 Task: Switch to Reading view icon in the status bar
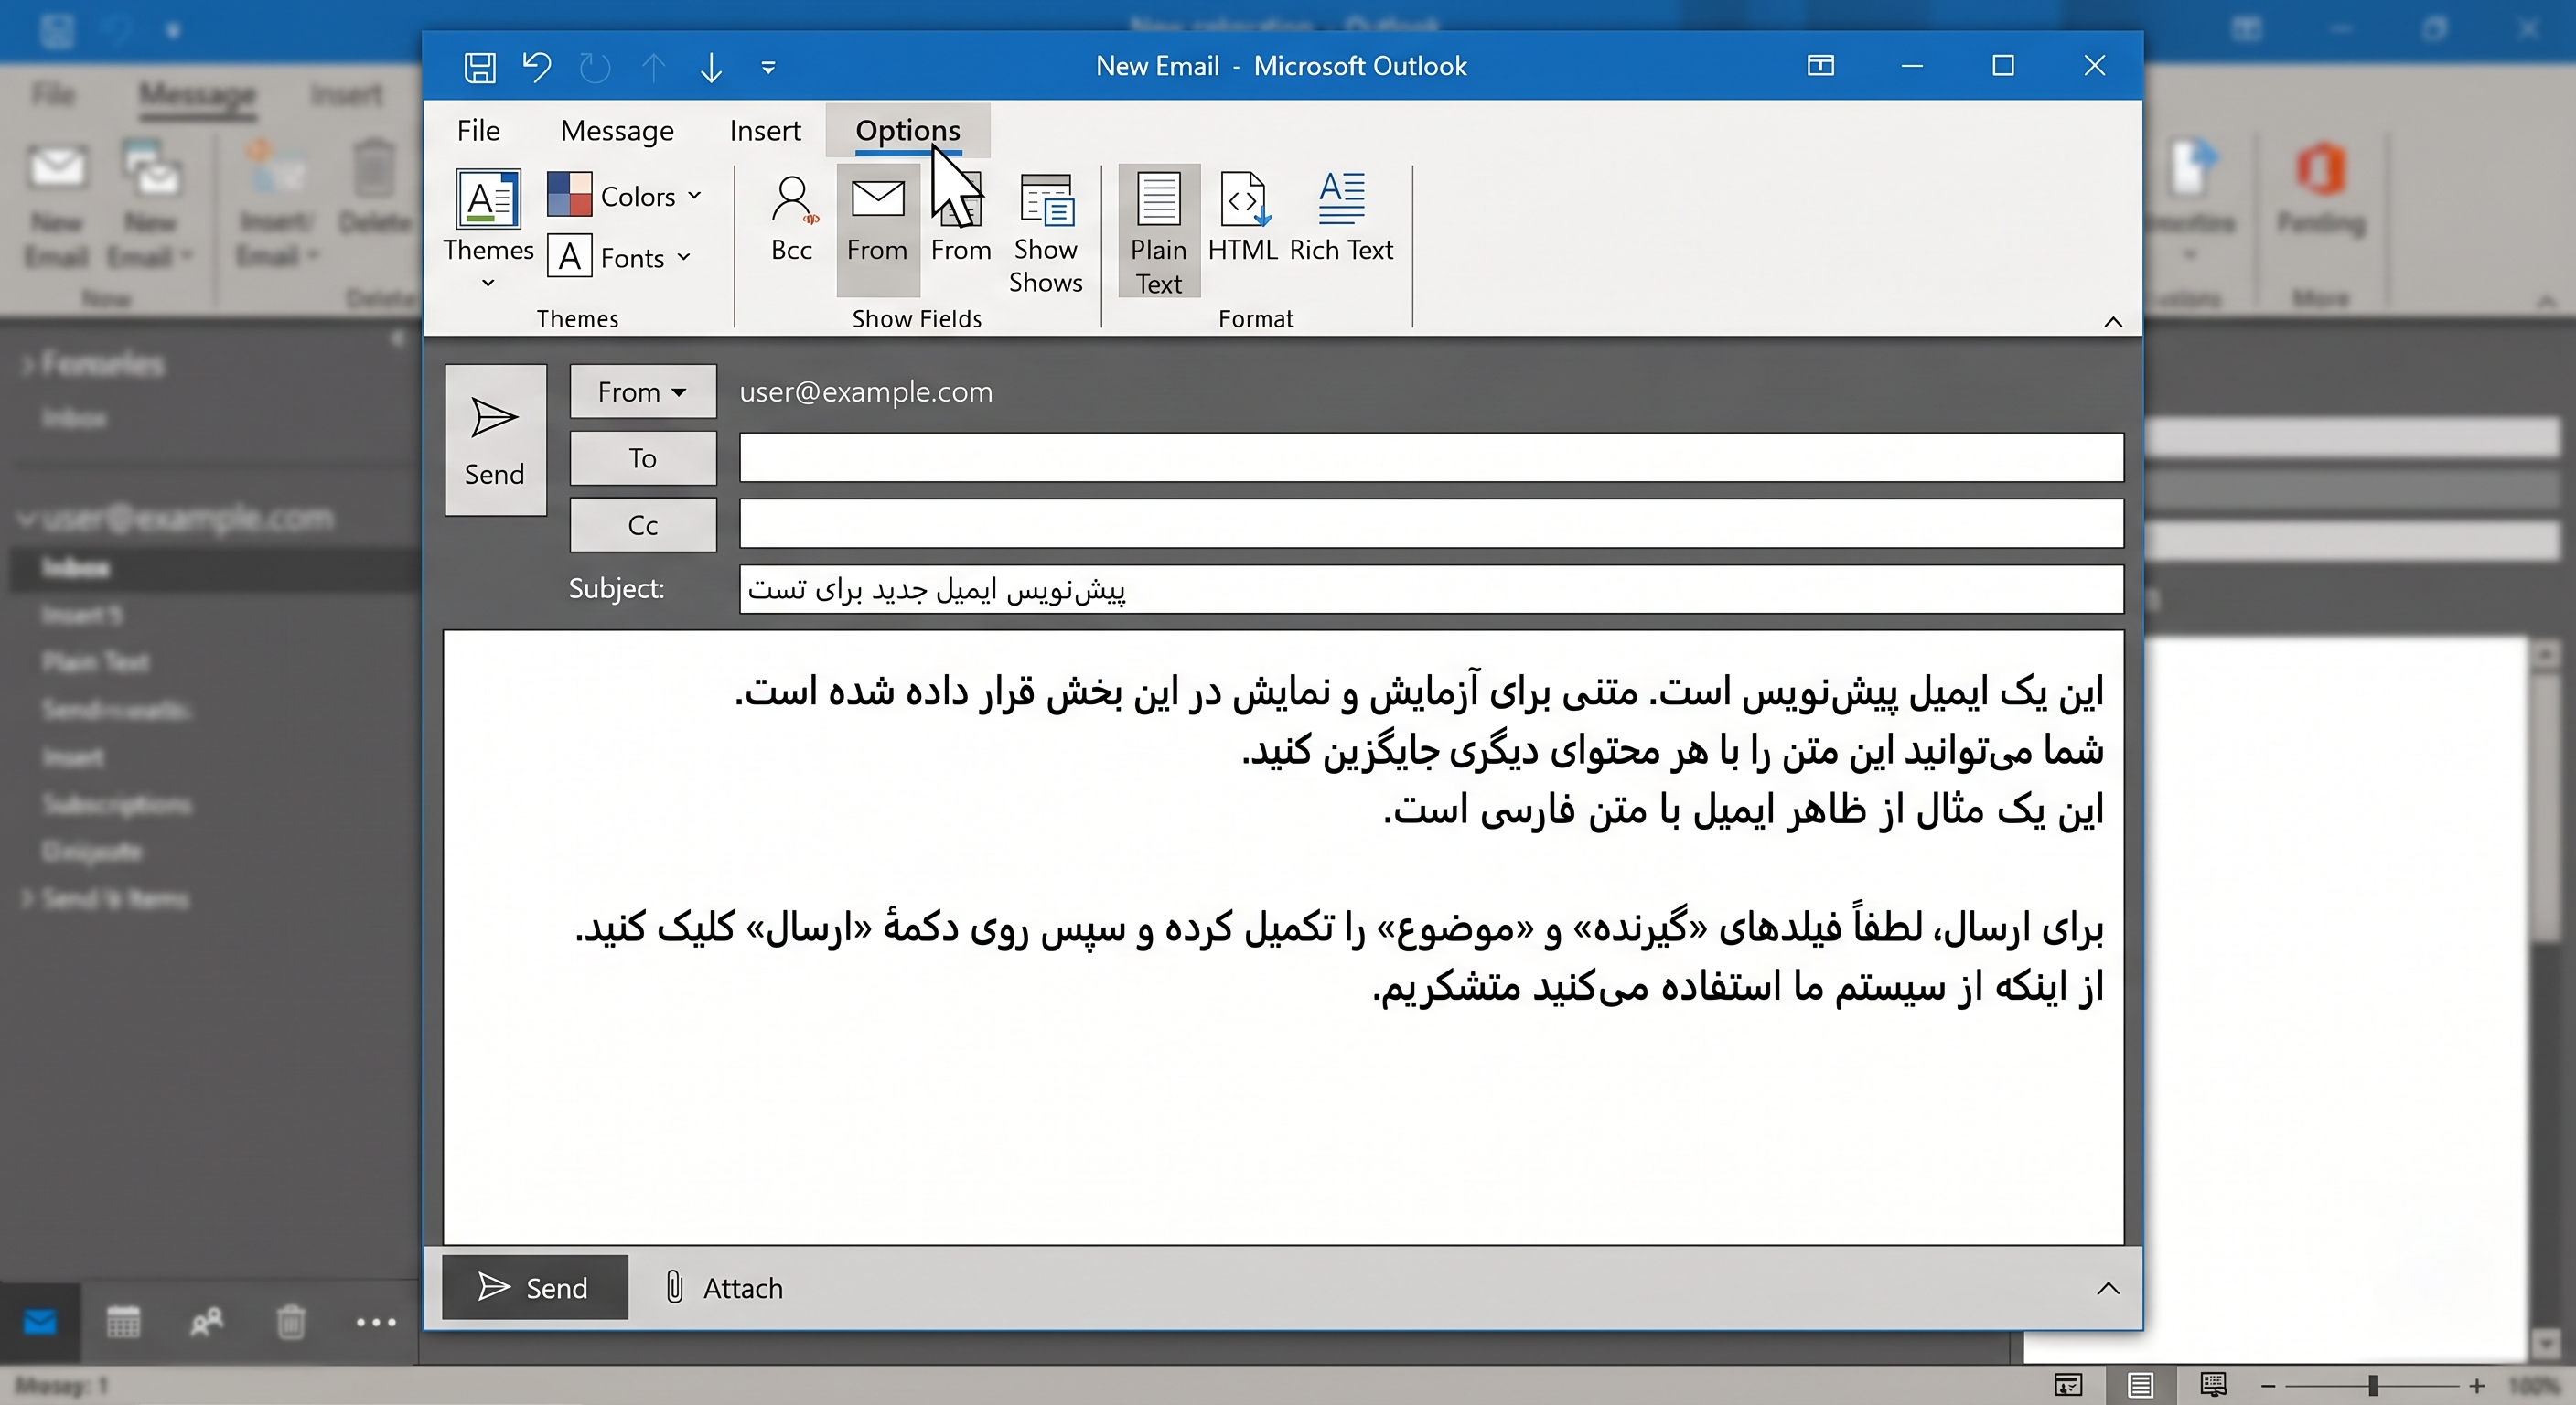point(2213,1384)
